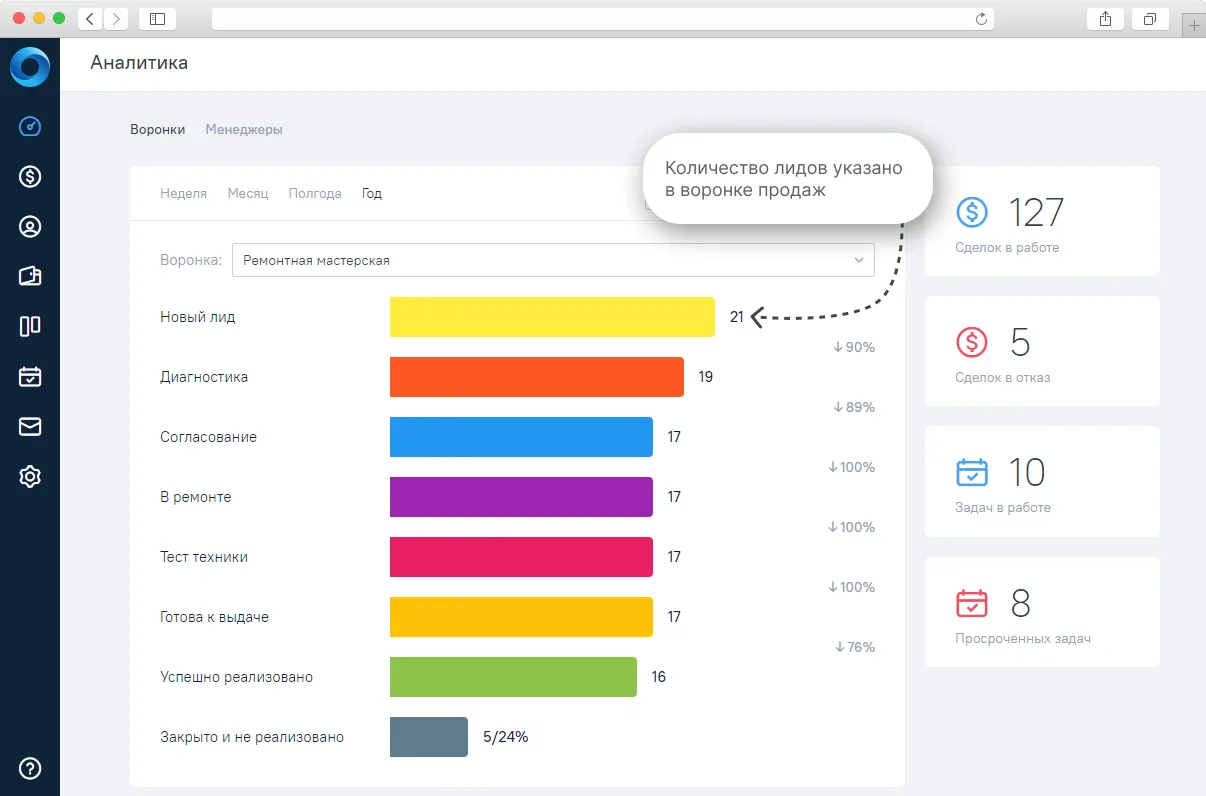Screen dimensions: 1206x796
Task: Click the browser share icon
Action: (x=1105, y=18)
